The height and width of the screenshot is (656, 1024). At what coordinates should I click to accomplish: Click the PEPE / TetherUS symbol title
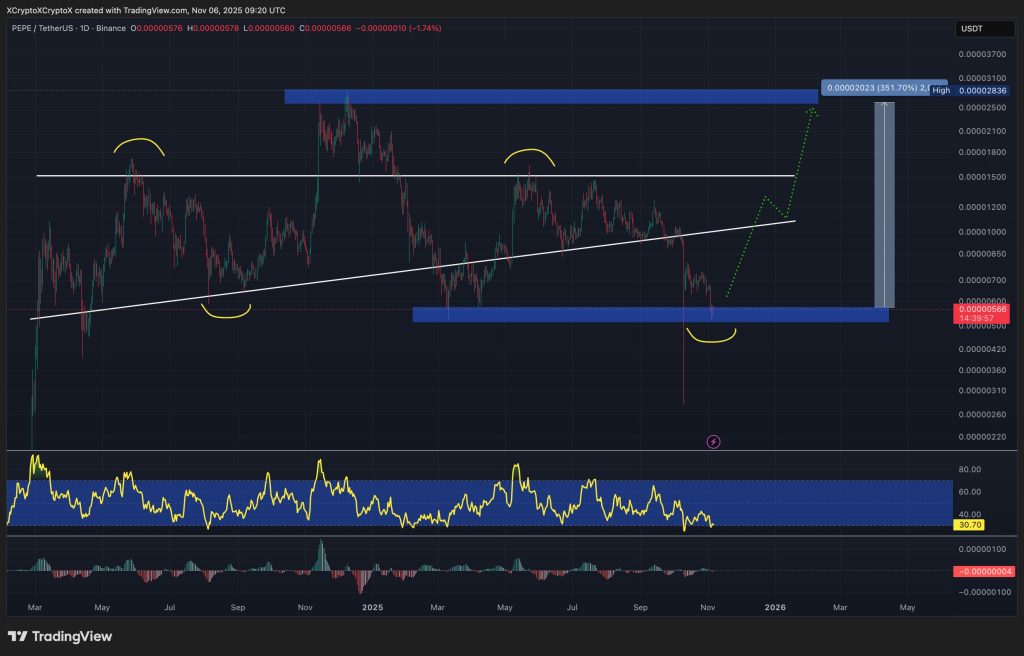(48, 28)
